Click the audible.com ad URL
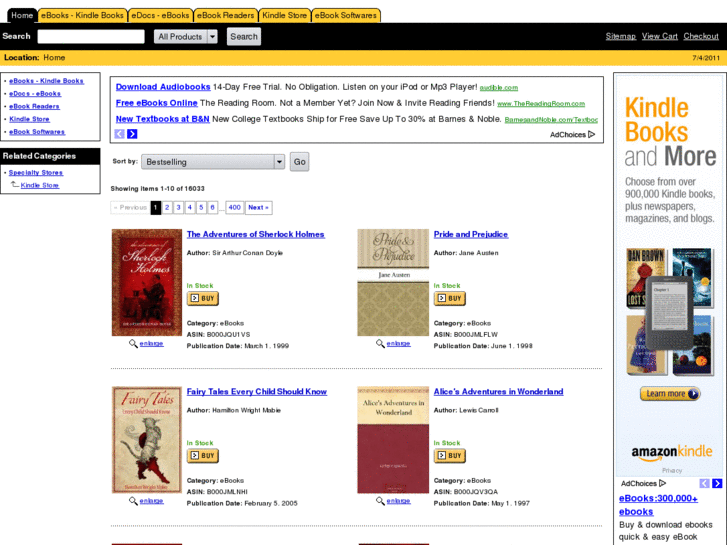Viewport: 727px width, 545px height. (499, 88)
